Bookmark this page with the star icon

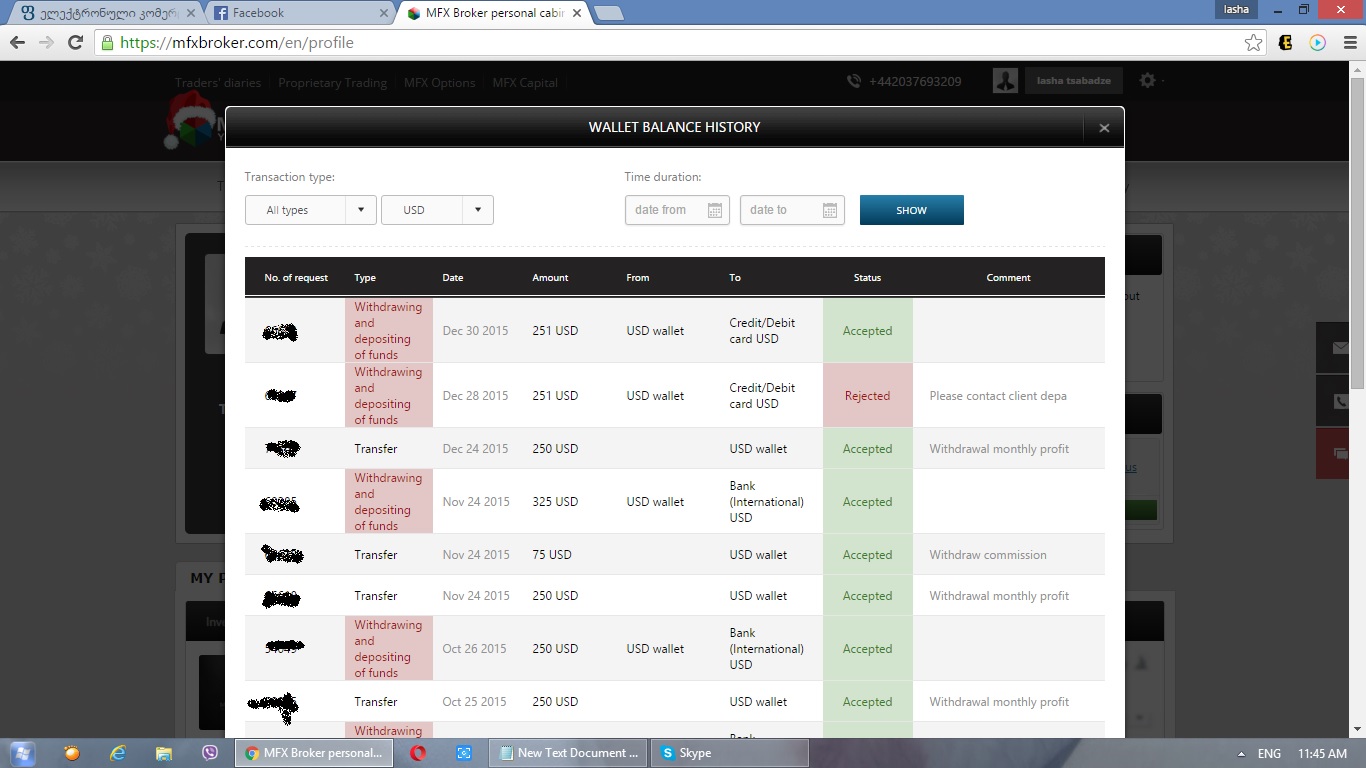1253,43
